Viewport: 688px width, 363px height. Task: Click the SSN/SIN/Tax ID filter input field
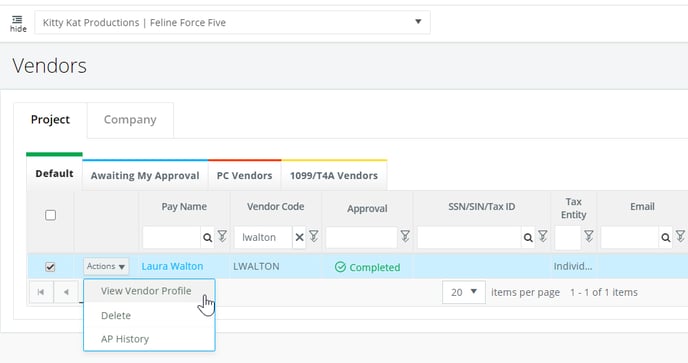(469, 237)
